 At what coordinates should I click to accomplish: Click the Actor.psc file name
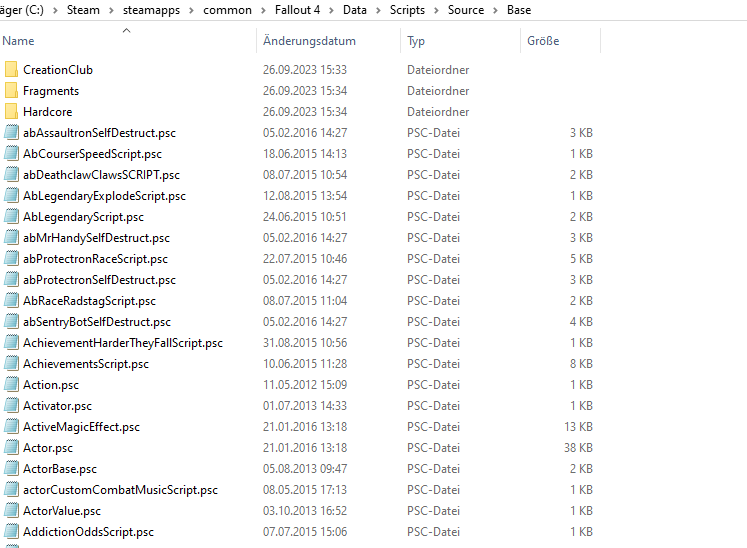[48, 448]
